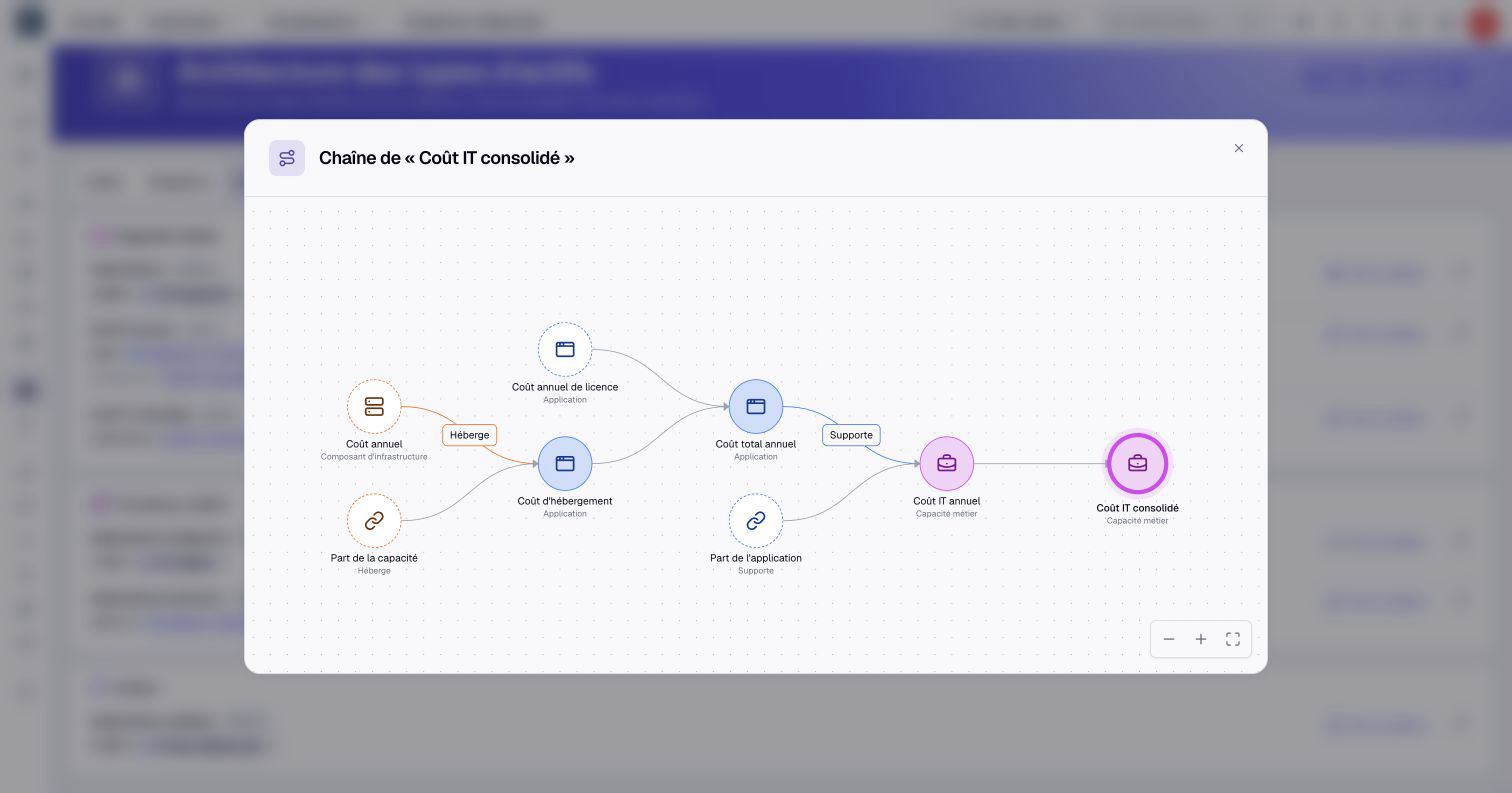Screen dimensions: 1512x793
Task: Open the Coût d'hébergement application node
Action: [x=565, y=464]
